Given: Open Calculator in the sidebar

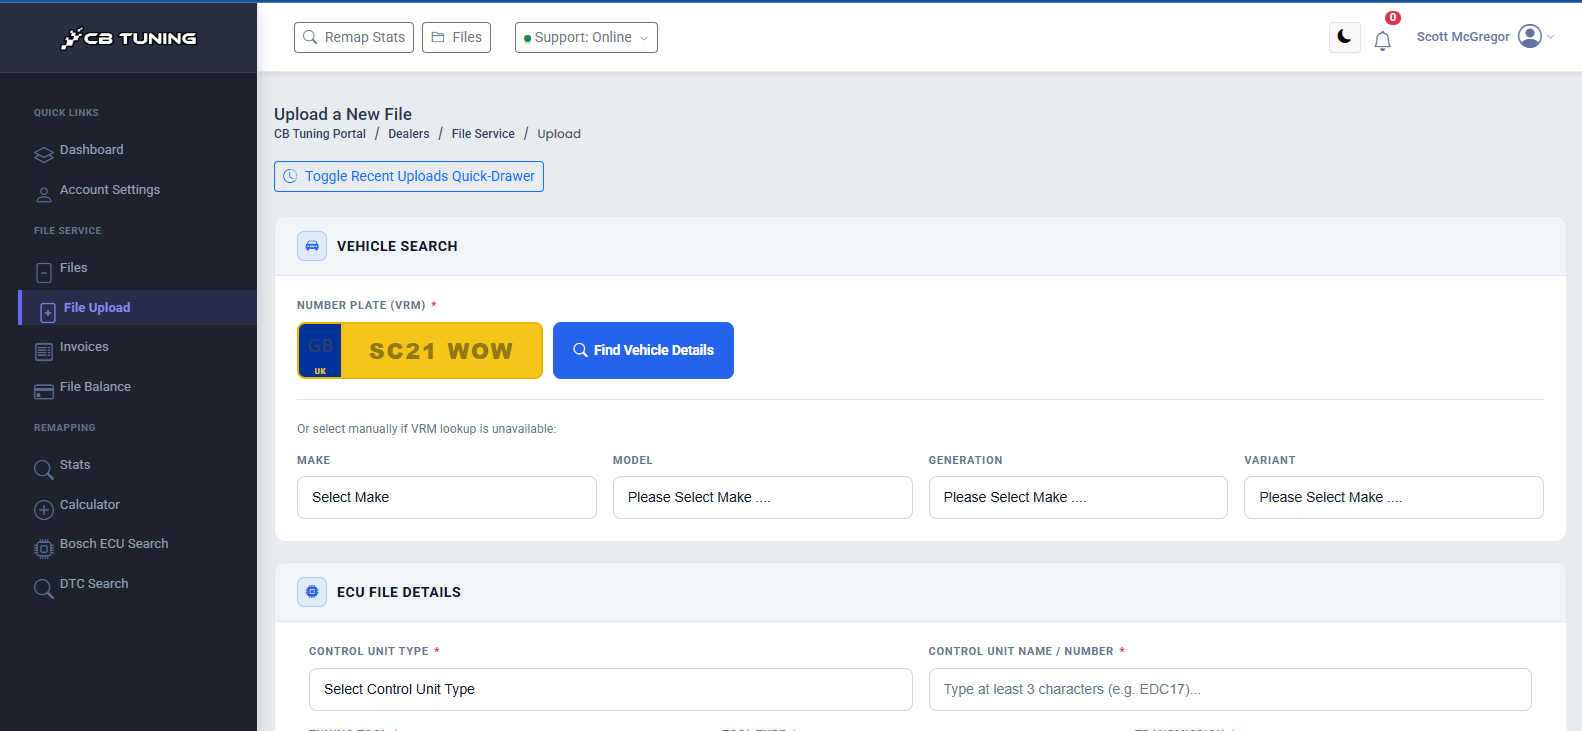Looking at the screenshot, I should [90, 505].
